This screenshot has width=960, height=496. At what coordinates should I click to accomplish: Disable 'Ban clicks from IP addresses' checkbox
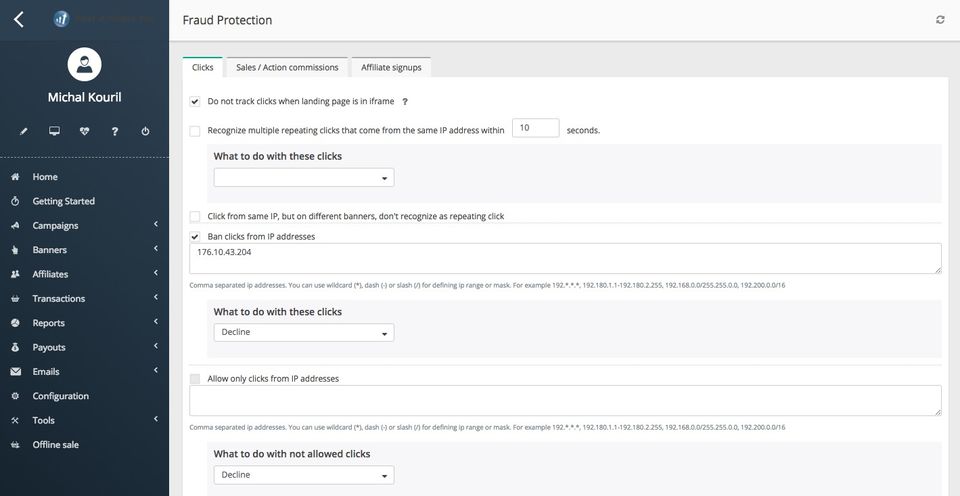(195, 237)
